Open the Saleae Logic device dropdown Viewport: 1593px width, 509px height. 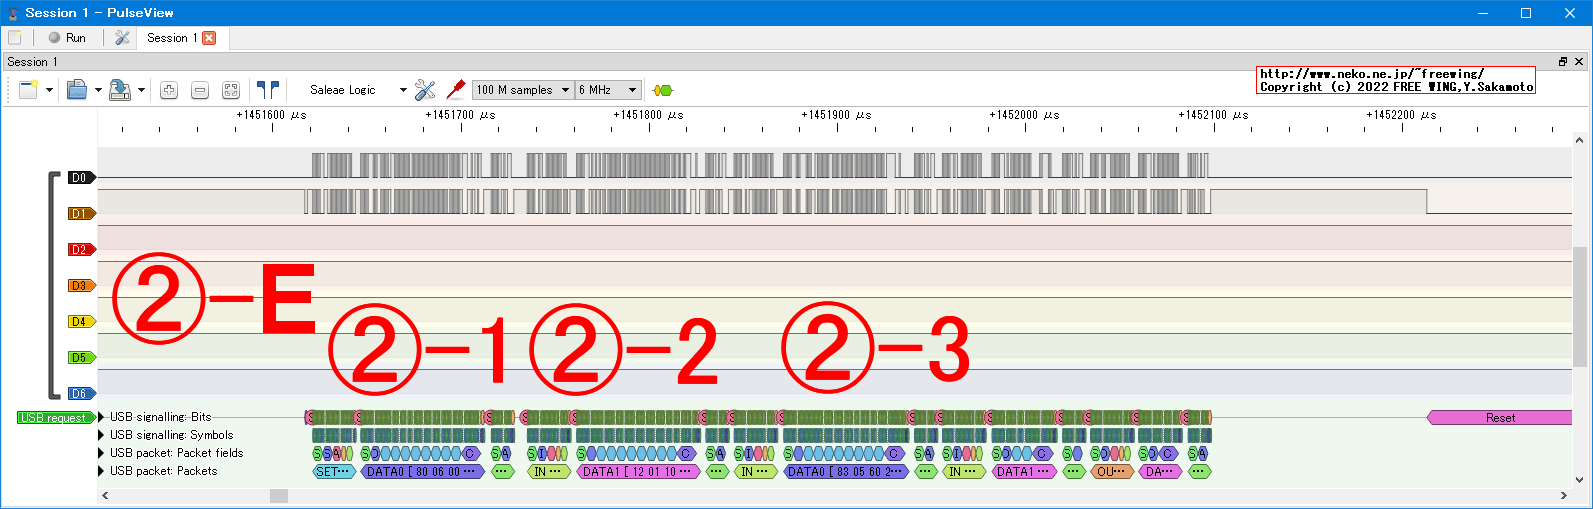click(x=357, y=90)
